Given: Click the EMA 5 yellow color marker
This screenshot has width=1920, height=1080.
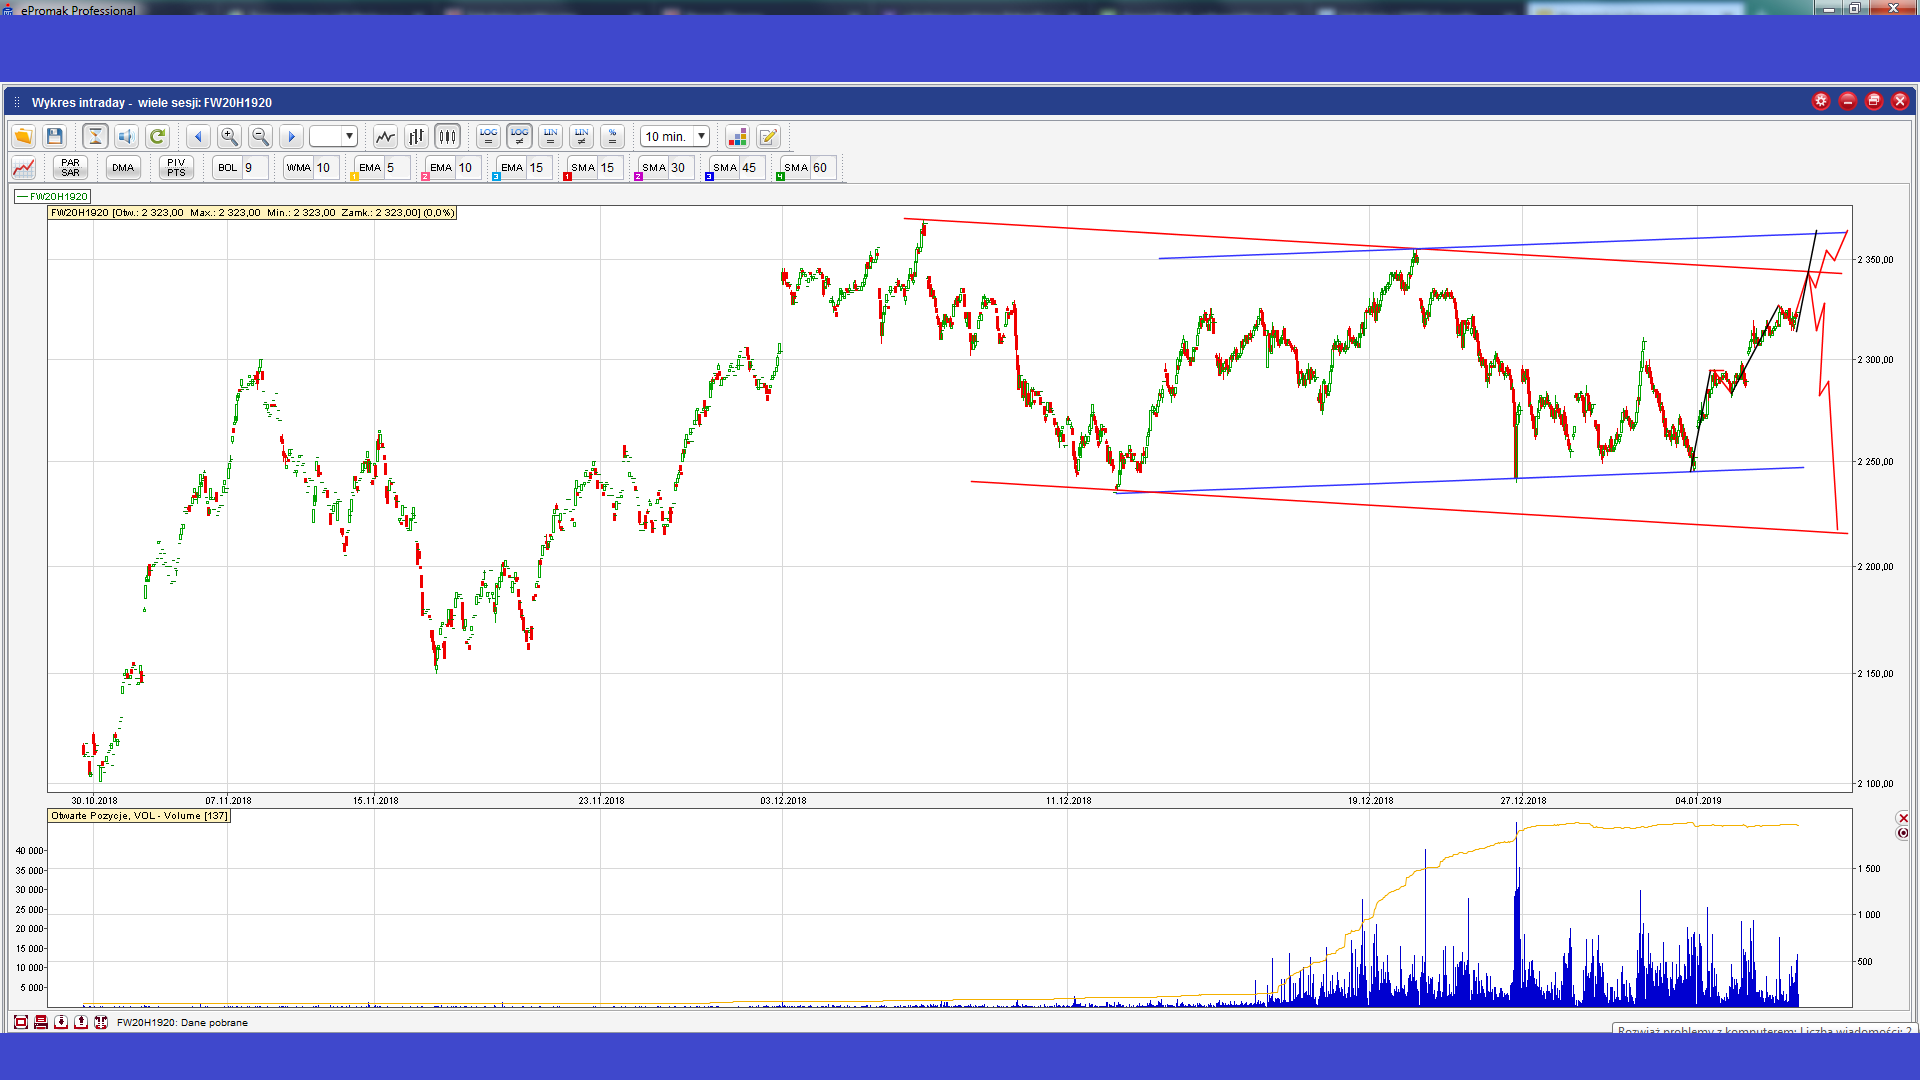Looking at the screenshot, I should pyautogui.click(x=354, y=177).
